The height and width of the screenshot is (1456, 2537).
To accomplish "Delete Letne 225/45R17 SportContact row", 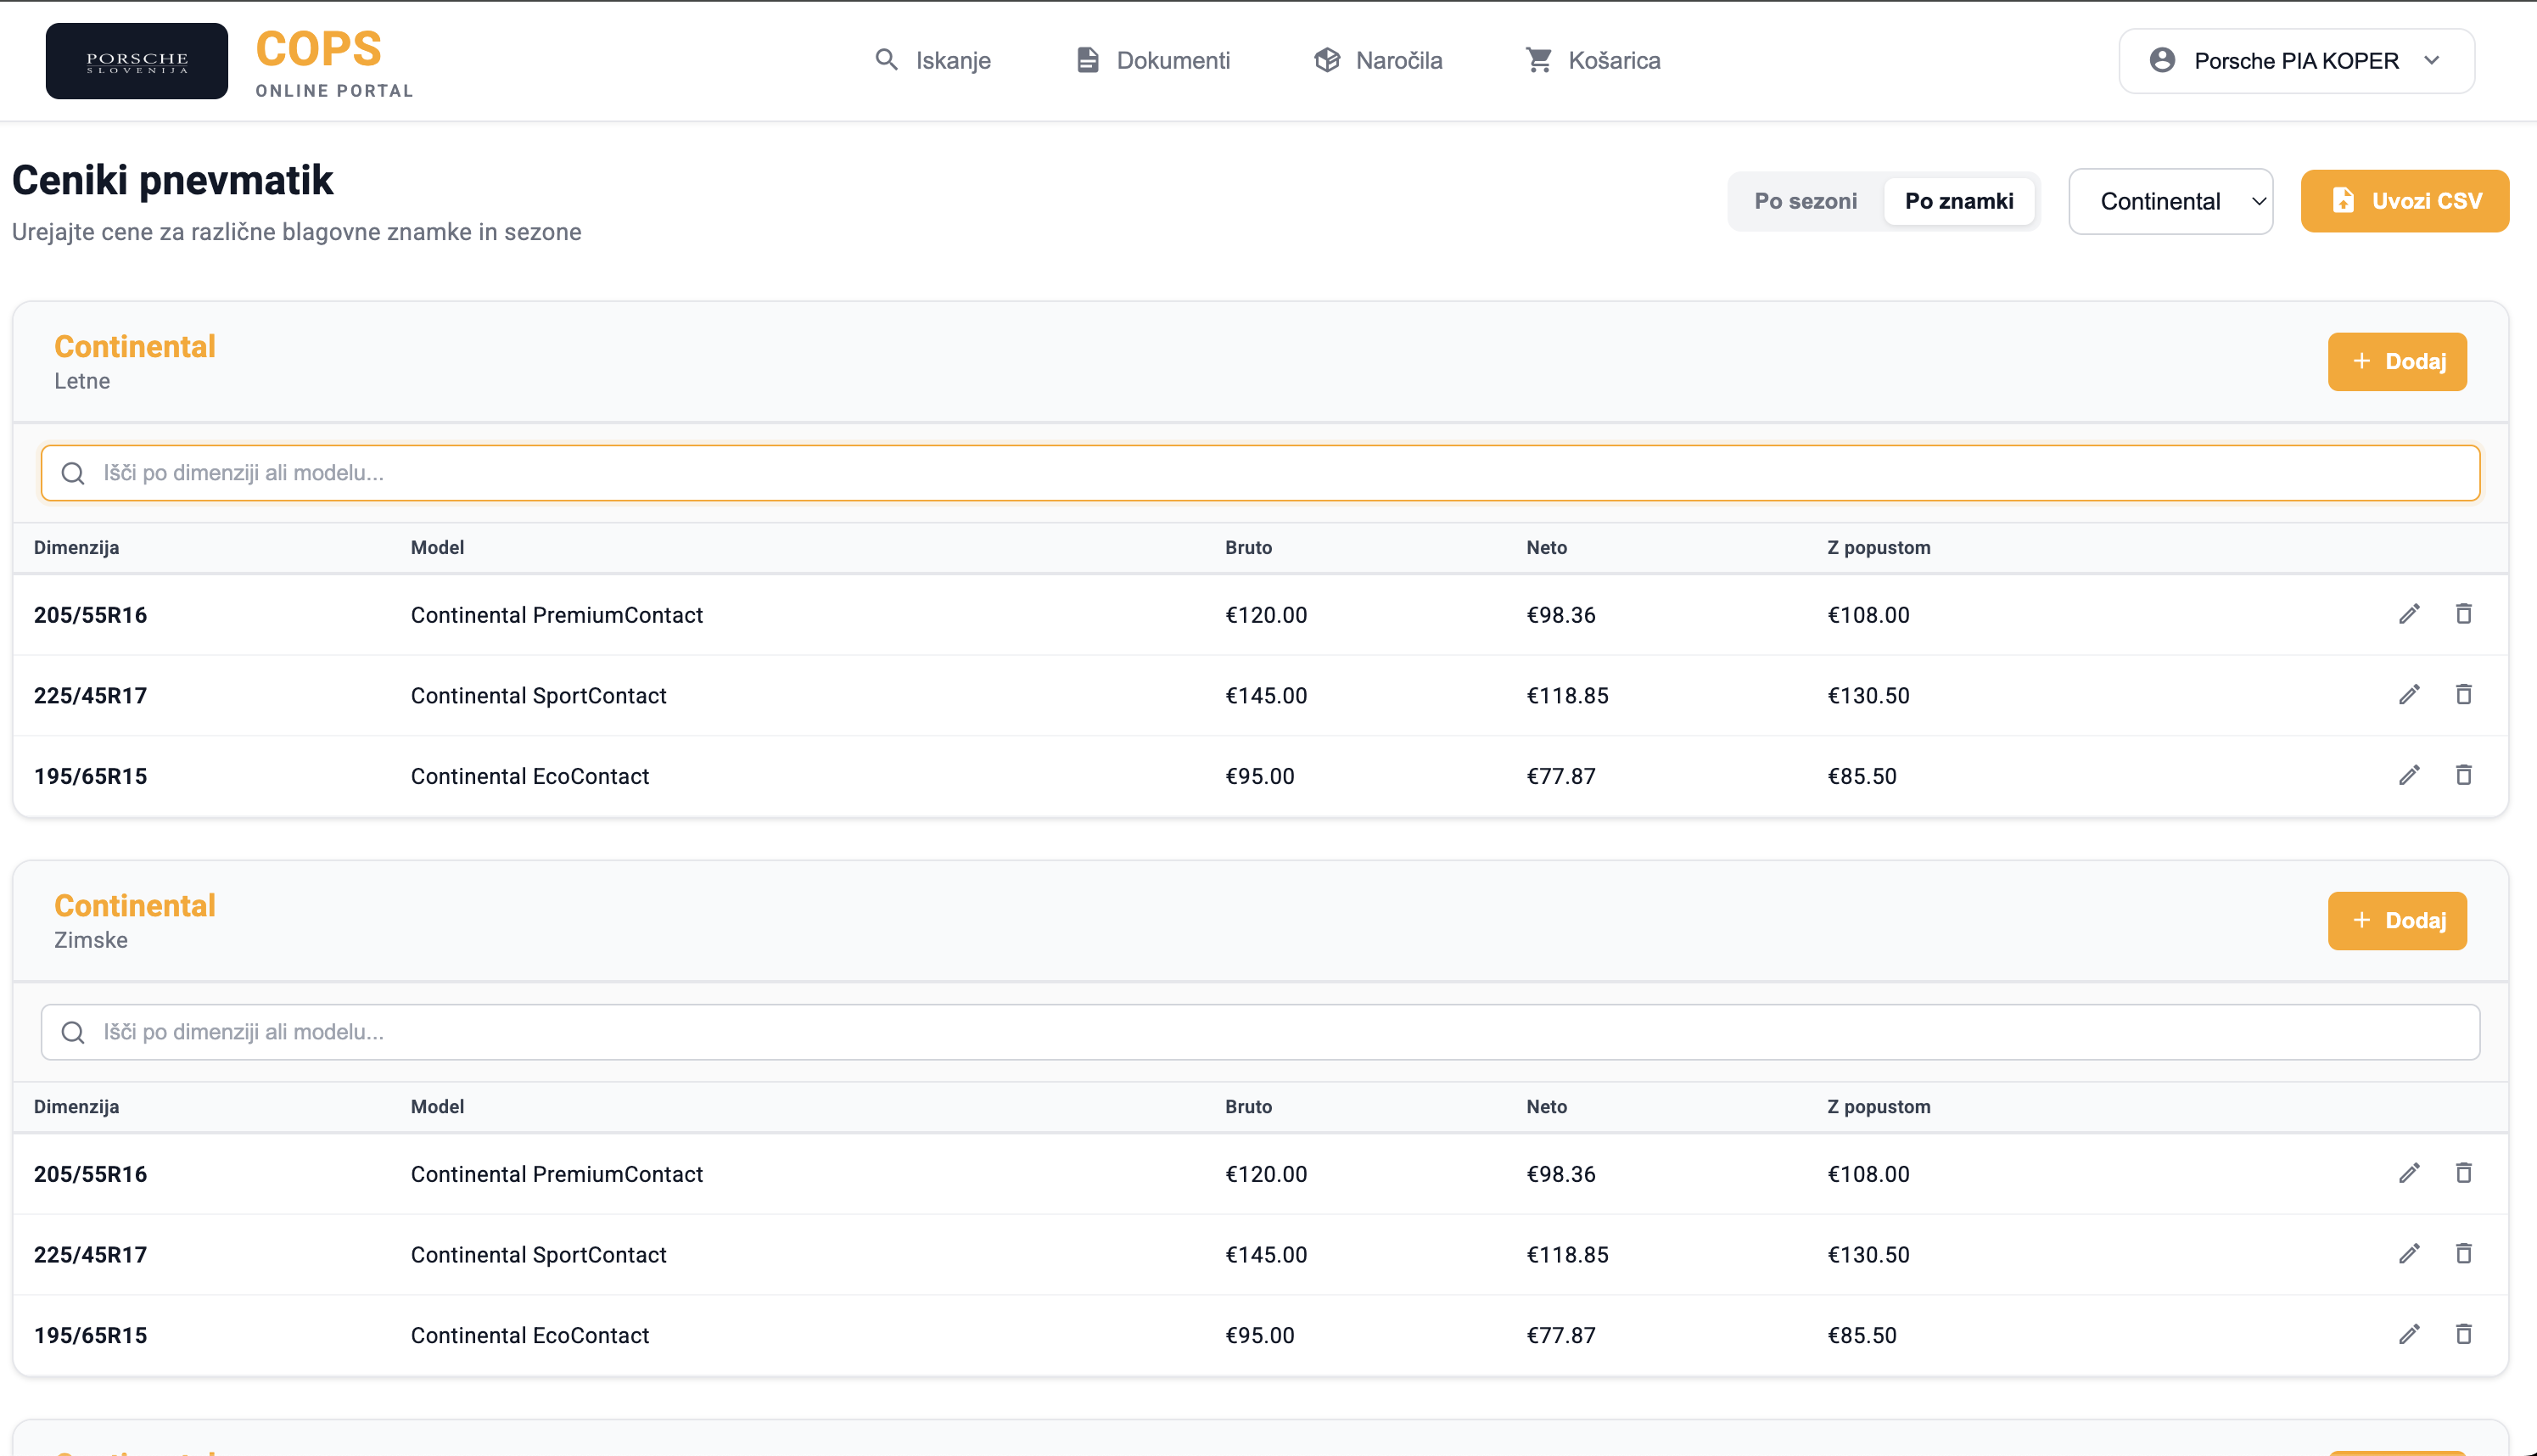I will coord(2464,695).
